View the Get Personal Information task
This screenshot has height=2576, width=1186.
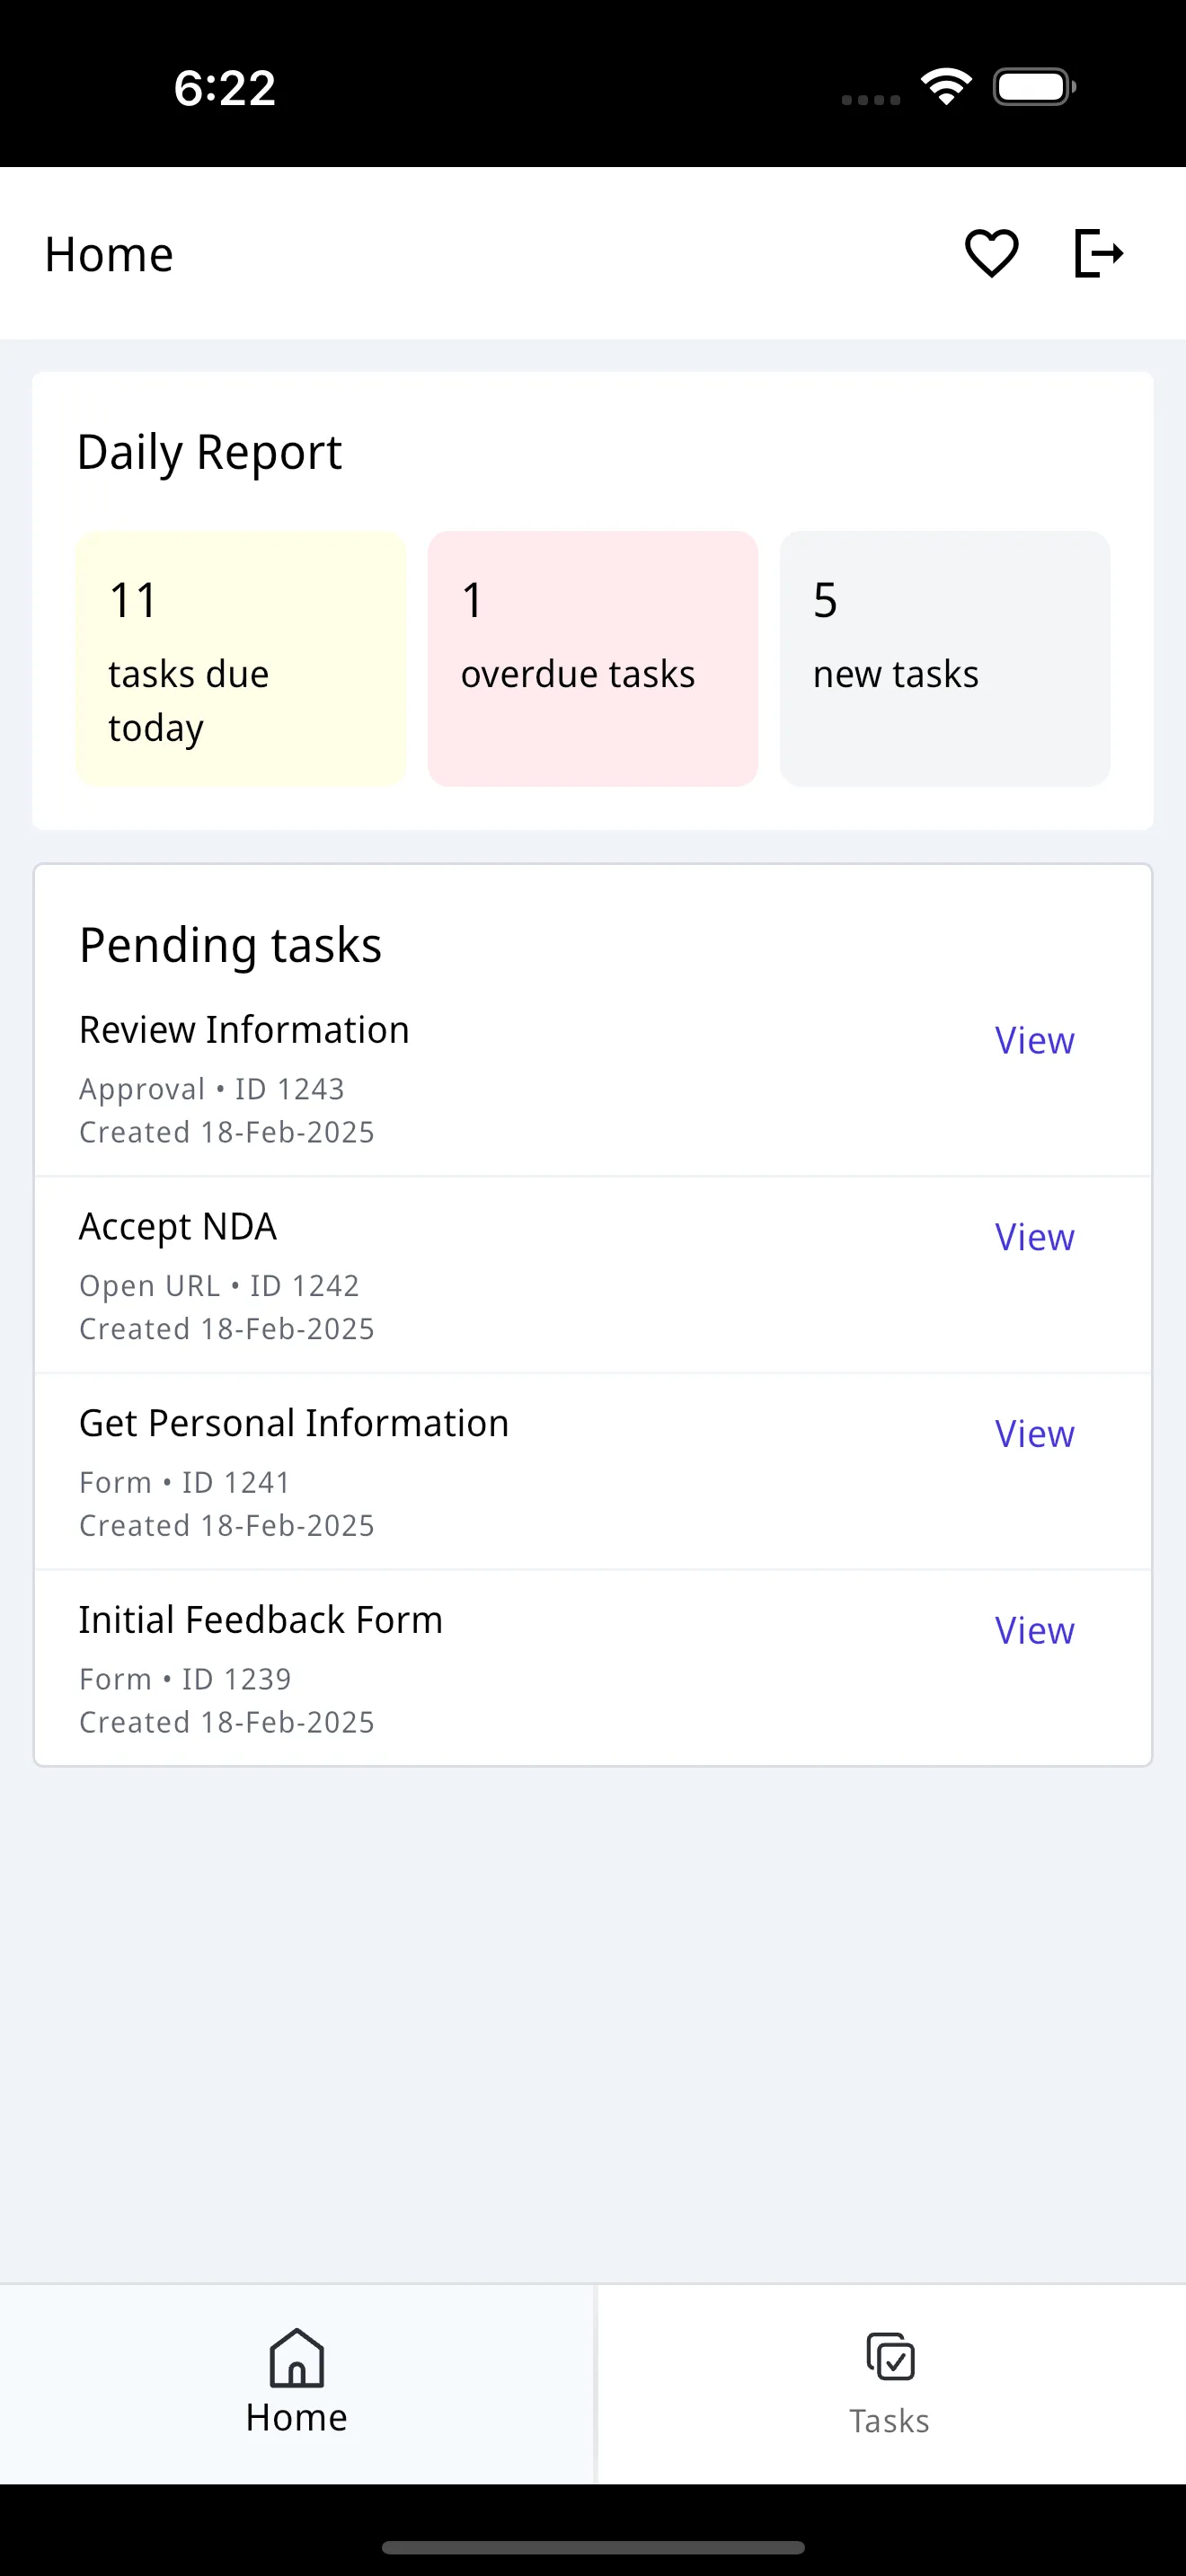pyautogui.click(x=1034, y=1434)
